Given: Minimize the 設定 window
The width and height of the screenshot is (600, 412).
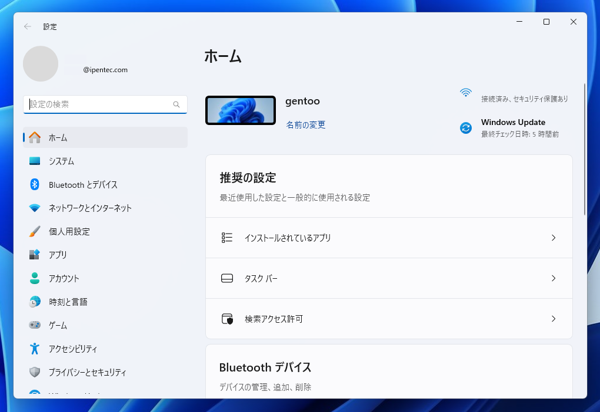Looking at the screenshot, I should point(519,22).
